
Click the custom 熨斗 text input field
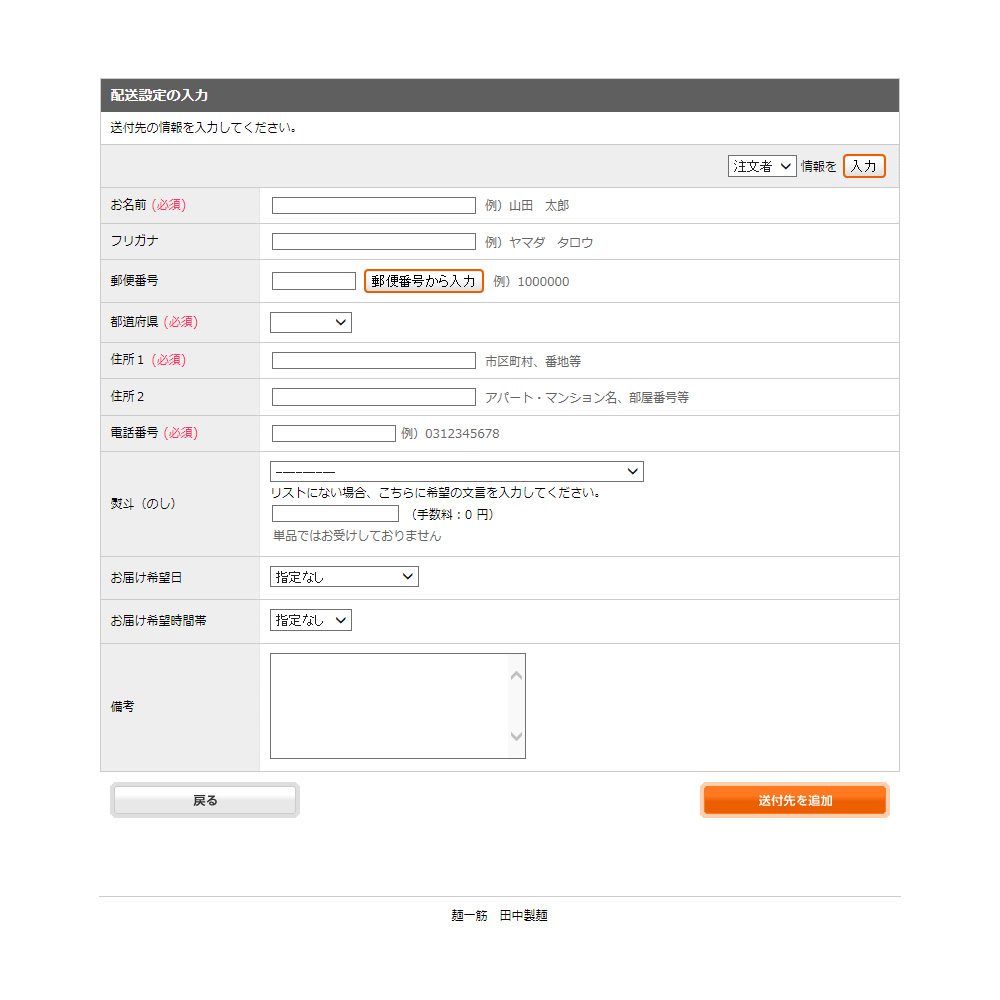[x=335, y=514]
